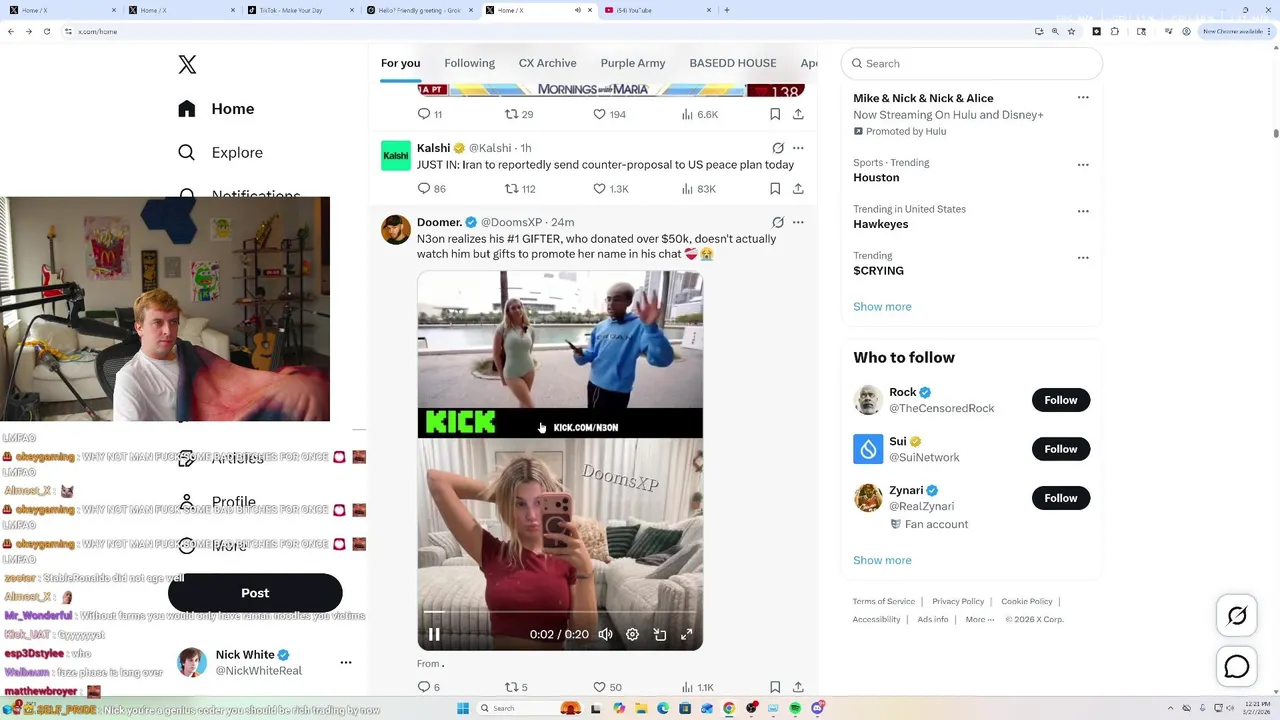Viewport: 1280px width, 720px height.
Task: Open the Messages chat floating button
Action: coord(1237,666)
